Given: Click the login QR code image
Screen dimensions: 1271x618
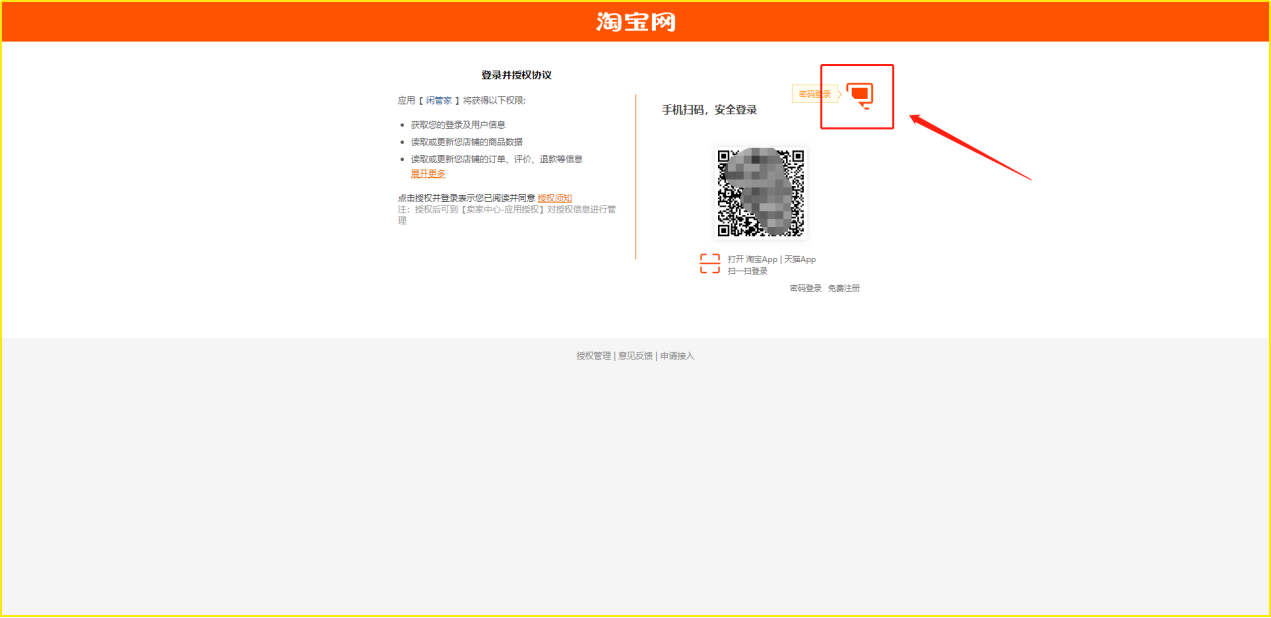Looking at the screenshot, I should tap(761, 192).
